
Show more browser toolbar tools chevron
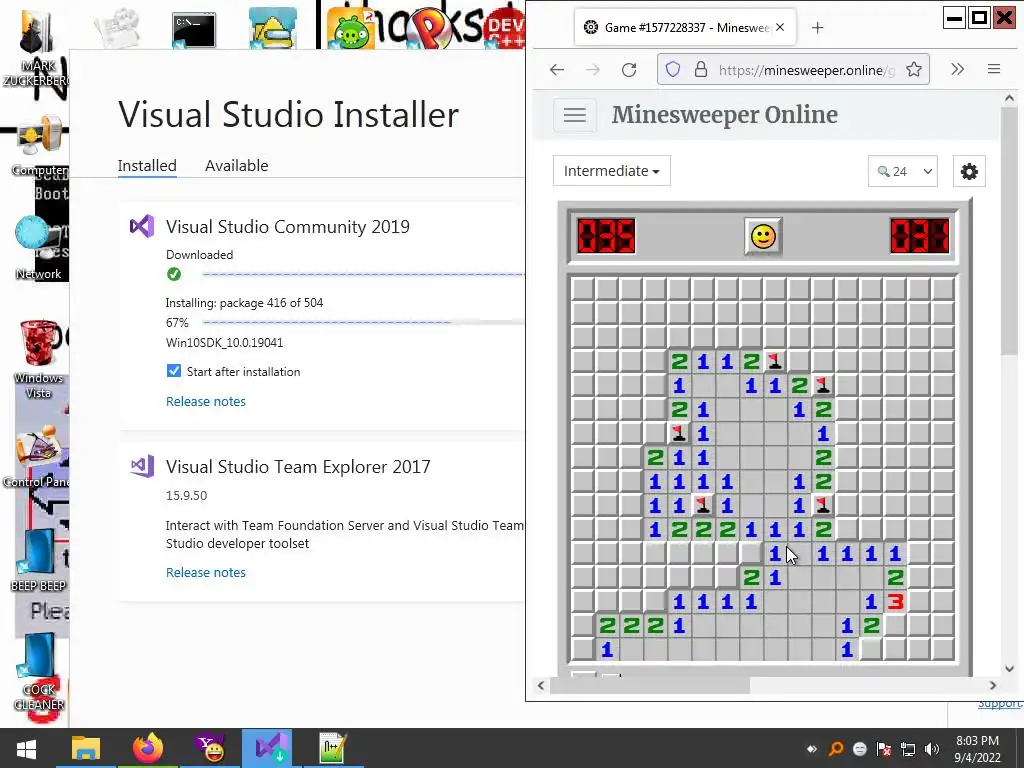[957, 69]
